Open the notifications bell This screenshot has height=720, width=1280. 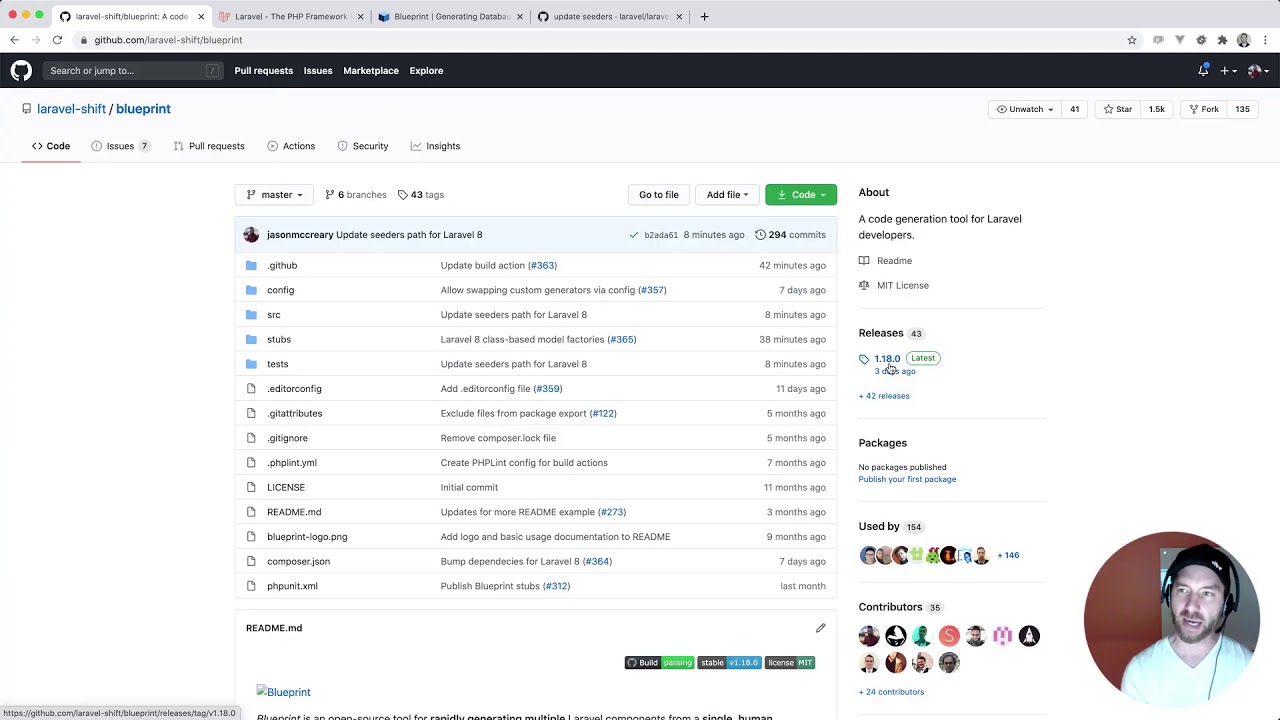pos(1203,70)
